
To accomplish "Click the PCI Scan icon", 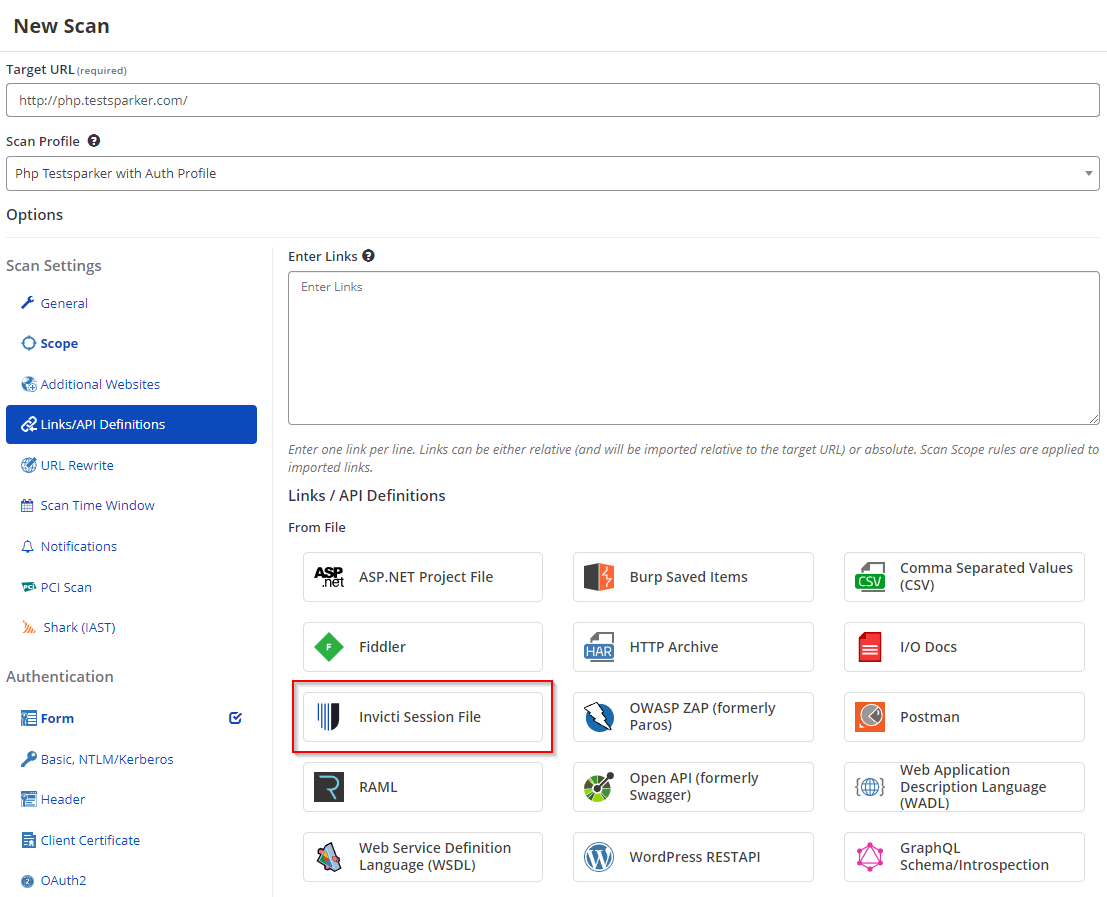I will coord(28,587).
